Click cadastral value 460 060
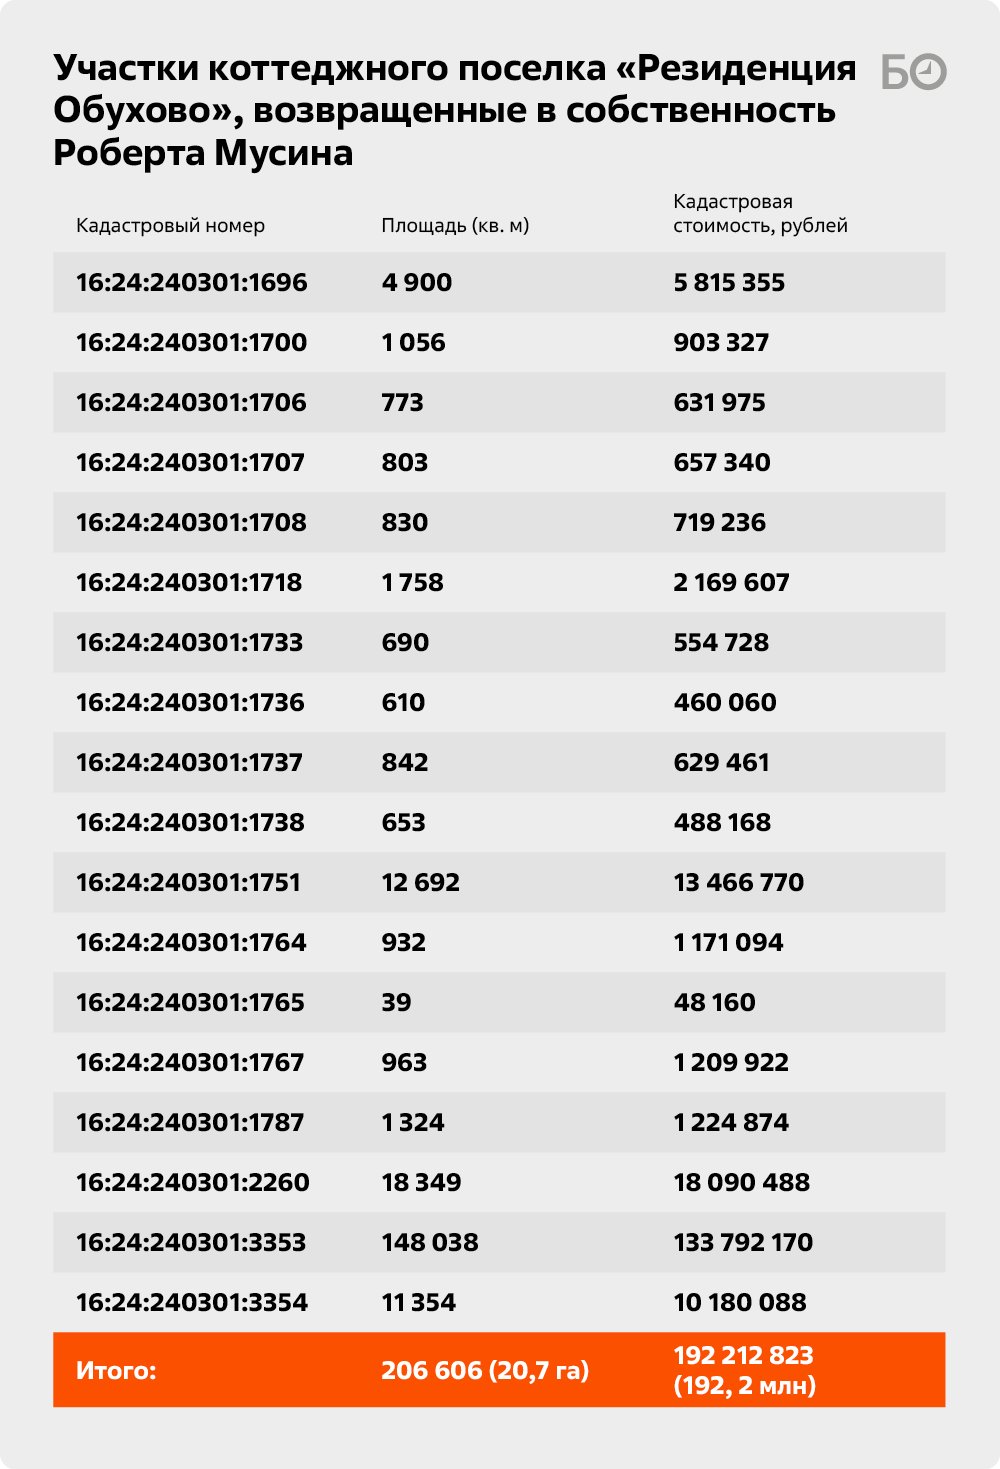Image resolution: width=1000 pixels, height=1469 pixels. 725,703
